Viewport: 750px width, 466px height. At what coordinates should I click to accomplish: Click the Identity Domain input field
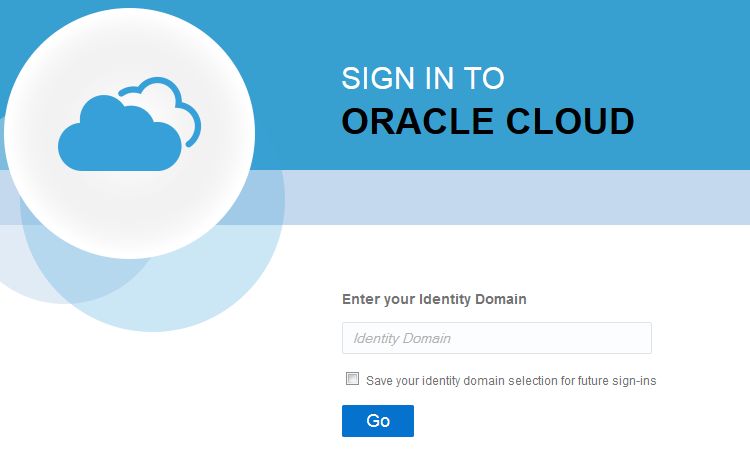(496, 338)
